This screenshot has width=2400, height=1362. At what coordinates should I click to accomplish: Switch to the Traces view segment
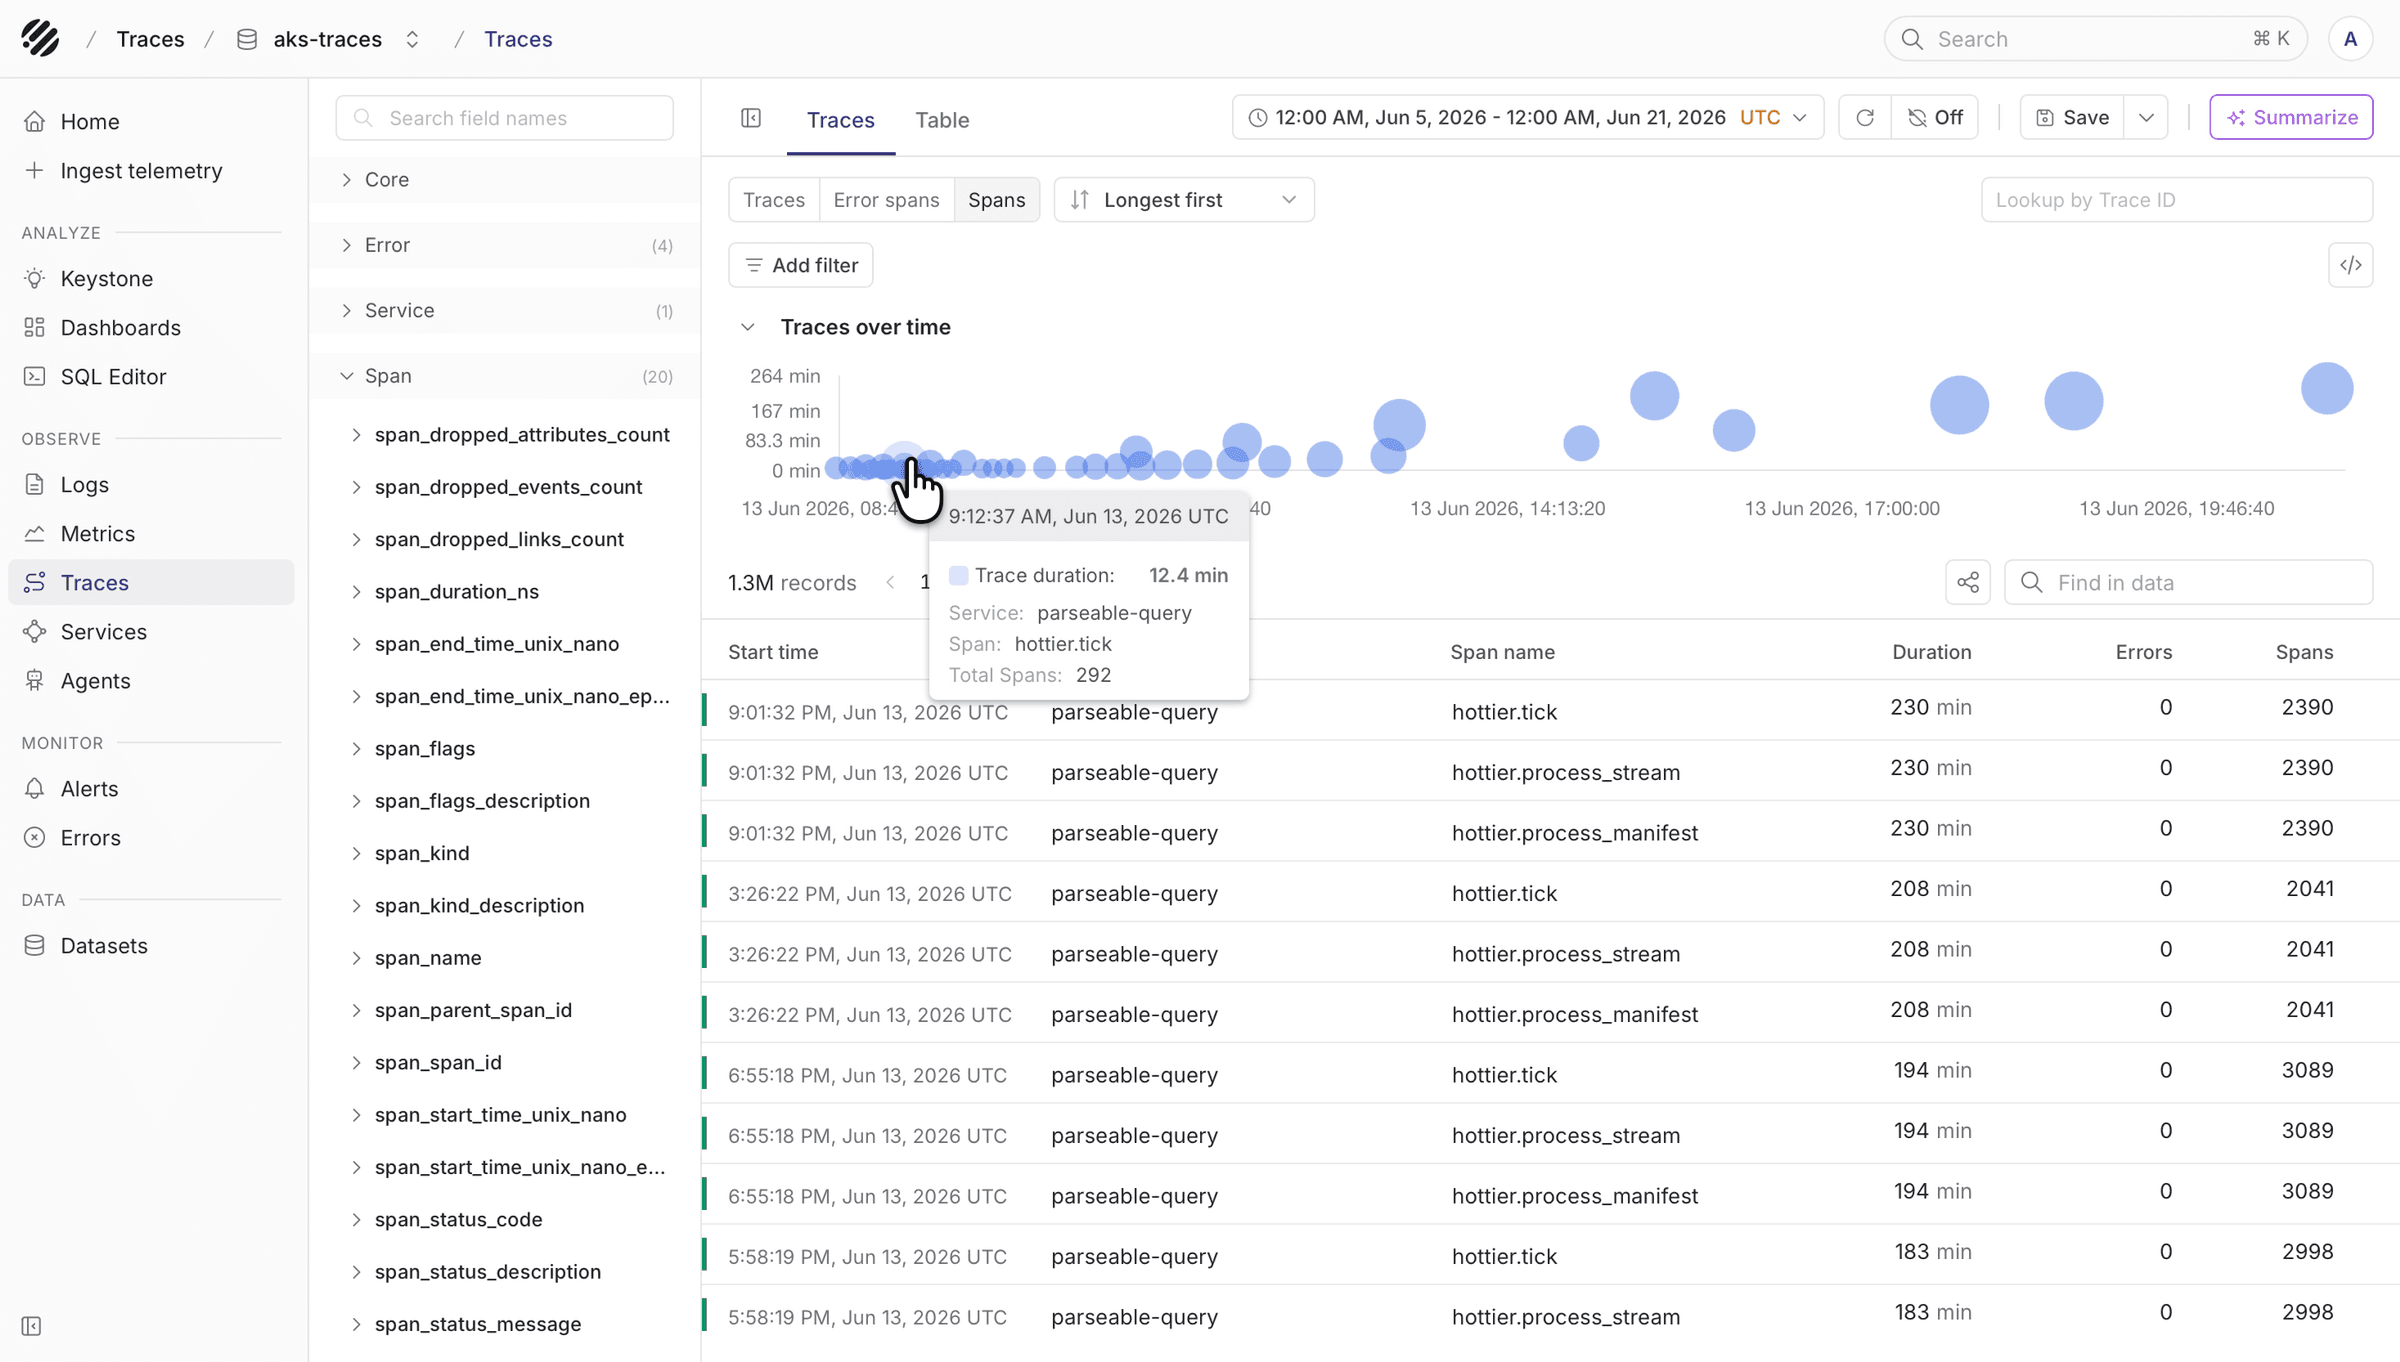click(774, 200)
